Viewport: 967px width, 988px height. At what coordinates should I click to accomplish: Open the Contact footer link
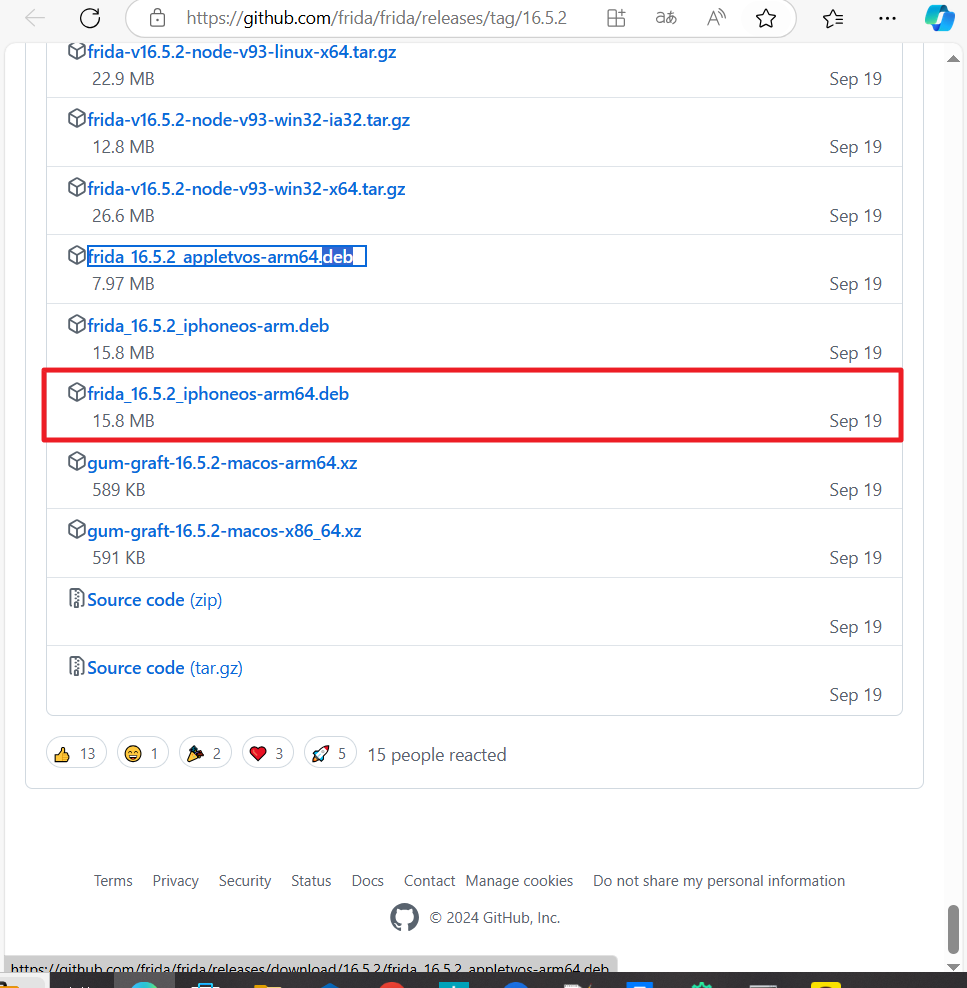click(x=430, y=881)
